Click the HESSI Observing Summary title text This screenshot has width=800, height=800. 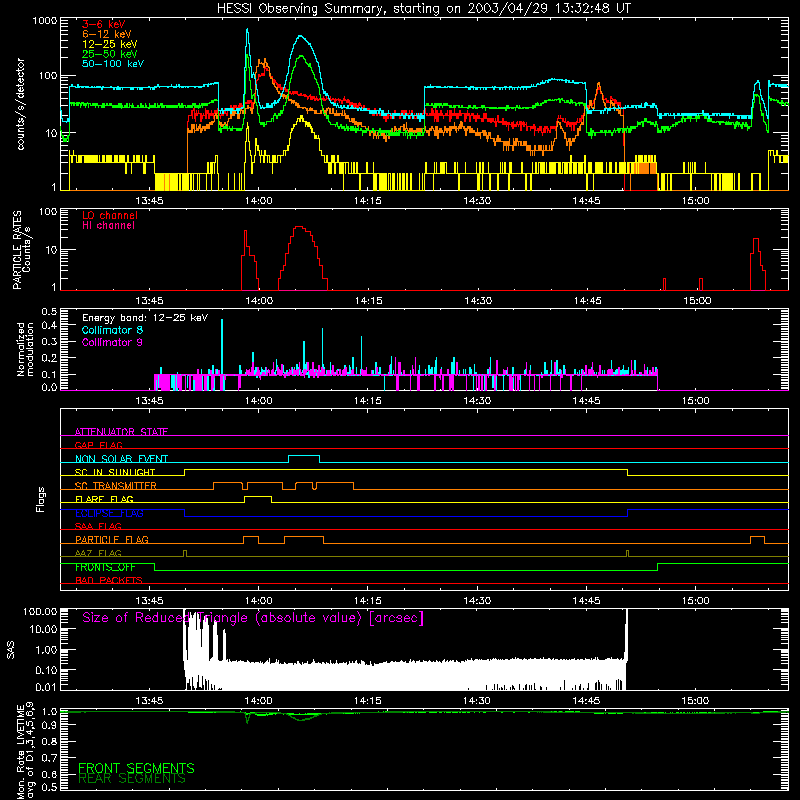pyautogui.click(x=424, y=9)
